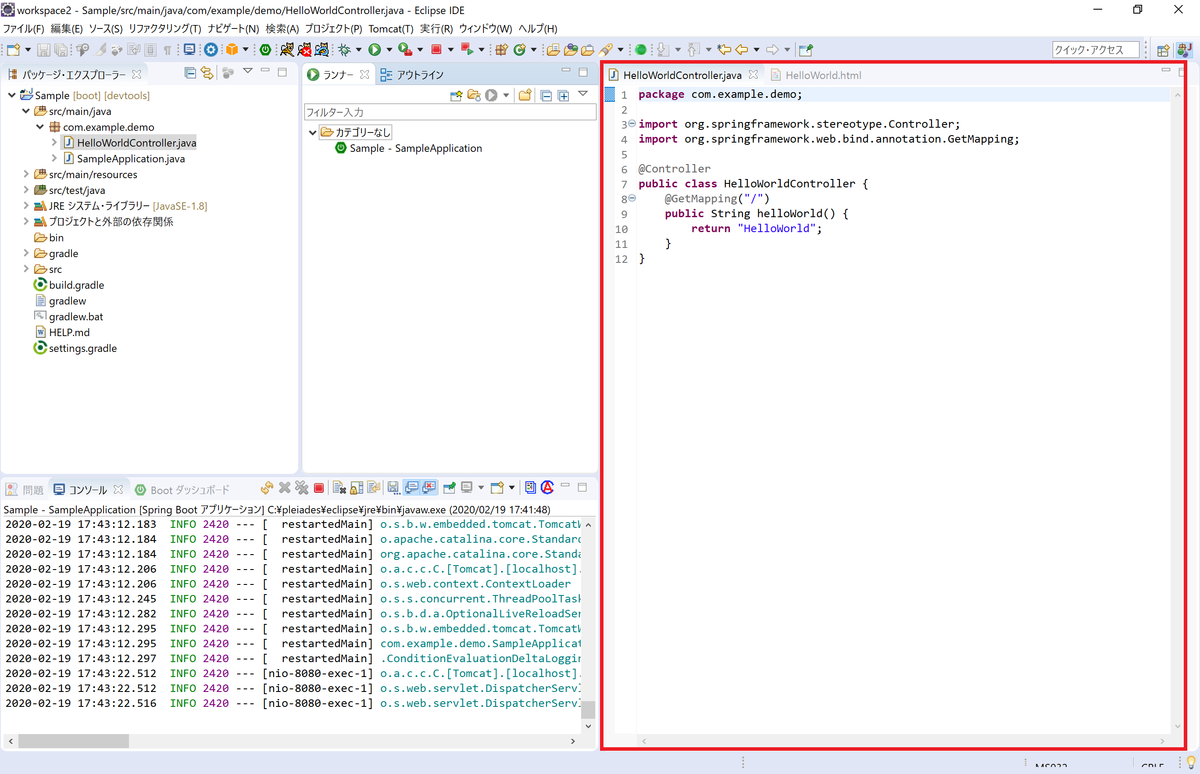The image size is (1200, 774).
Task: Restart Tomcat via the third cat icon
Action: [x=321, y=49]
